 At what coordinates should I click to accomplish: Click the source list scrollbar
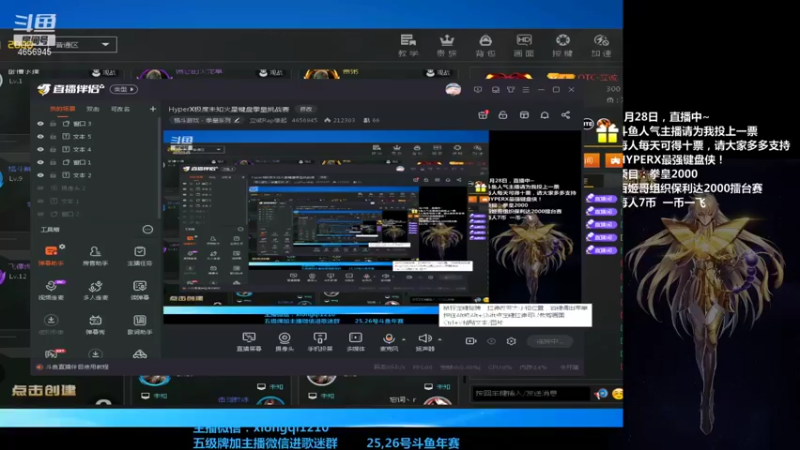159,168
